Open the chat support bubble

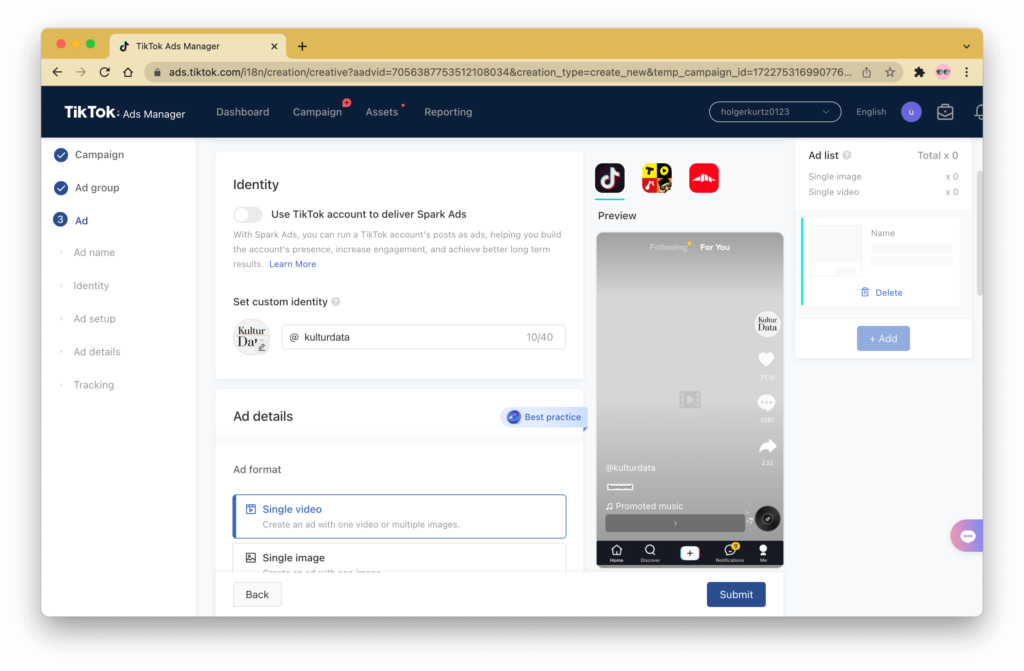tap(967, 536)
